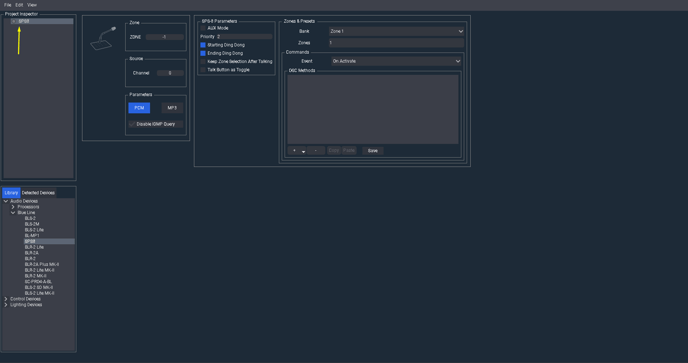Click inside the OSC Methods list area

(x=373, y=109)
